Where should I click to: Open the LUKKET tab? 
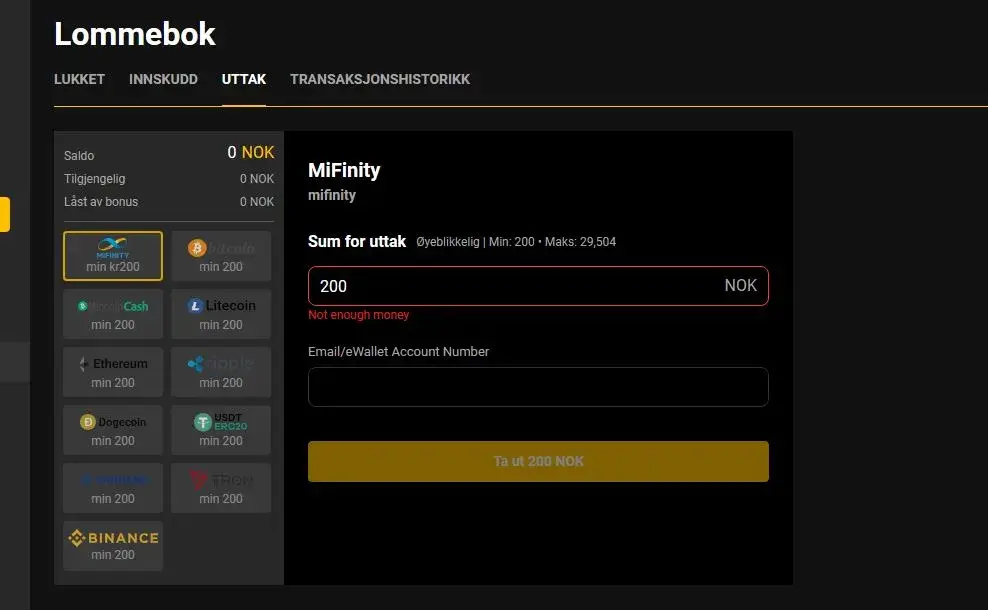coord(79,79)
